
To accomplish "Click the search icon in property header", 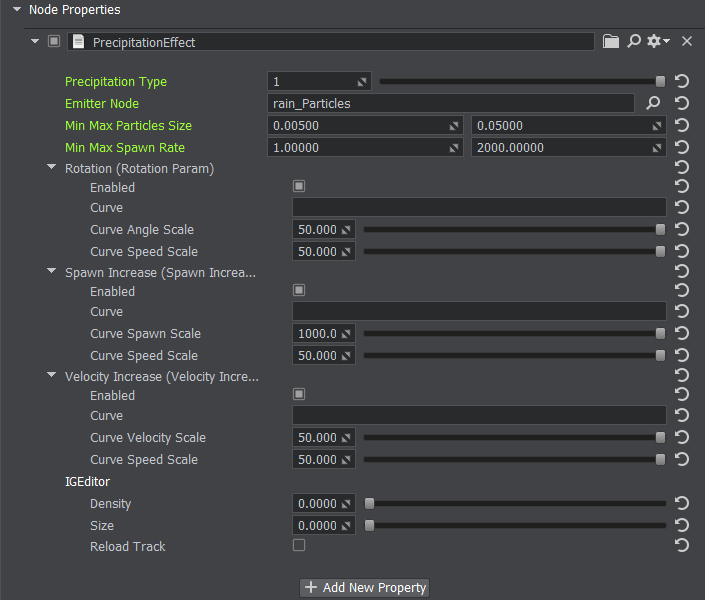I will pos(634,41).
